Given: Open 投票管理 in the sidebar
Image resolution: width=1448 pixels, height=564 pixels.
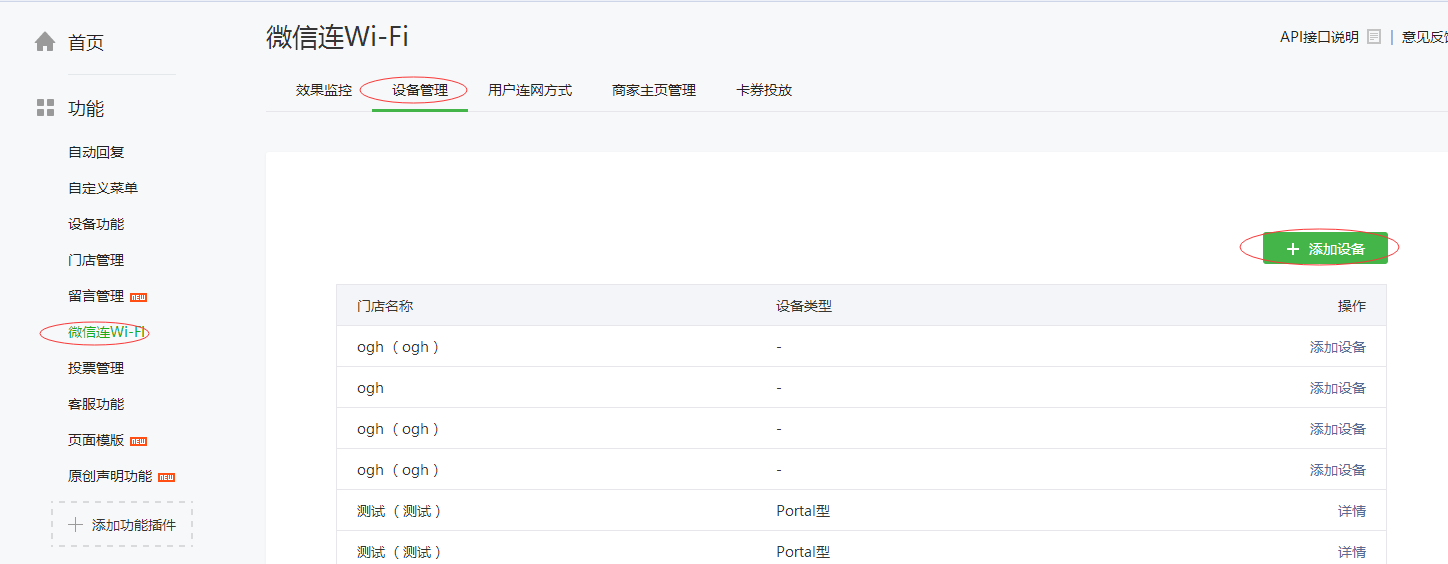Looking at the screenshot, I should [96, 368].
